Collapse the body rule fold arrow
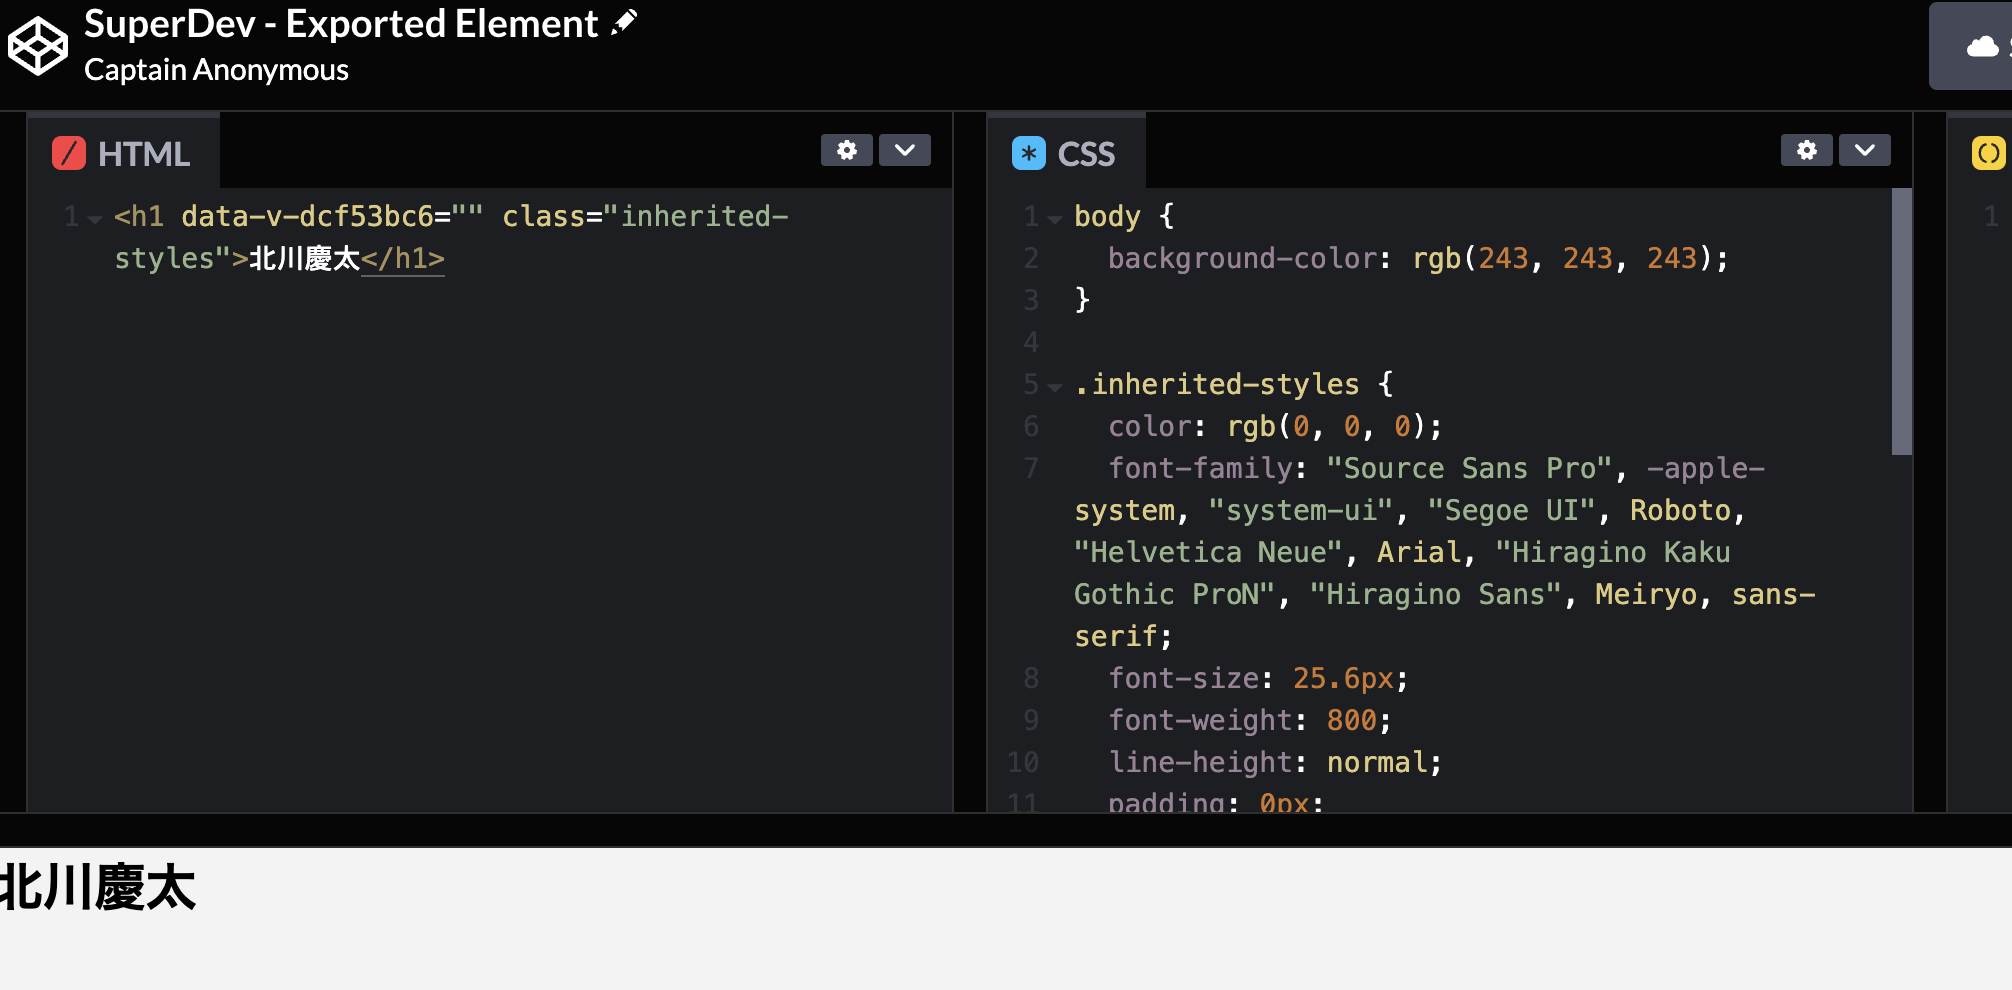2012x990 pixels. pos(1055,219)
